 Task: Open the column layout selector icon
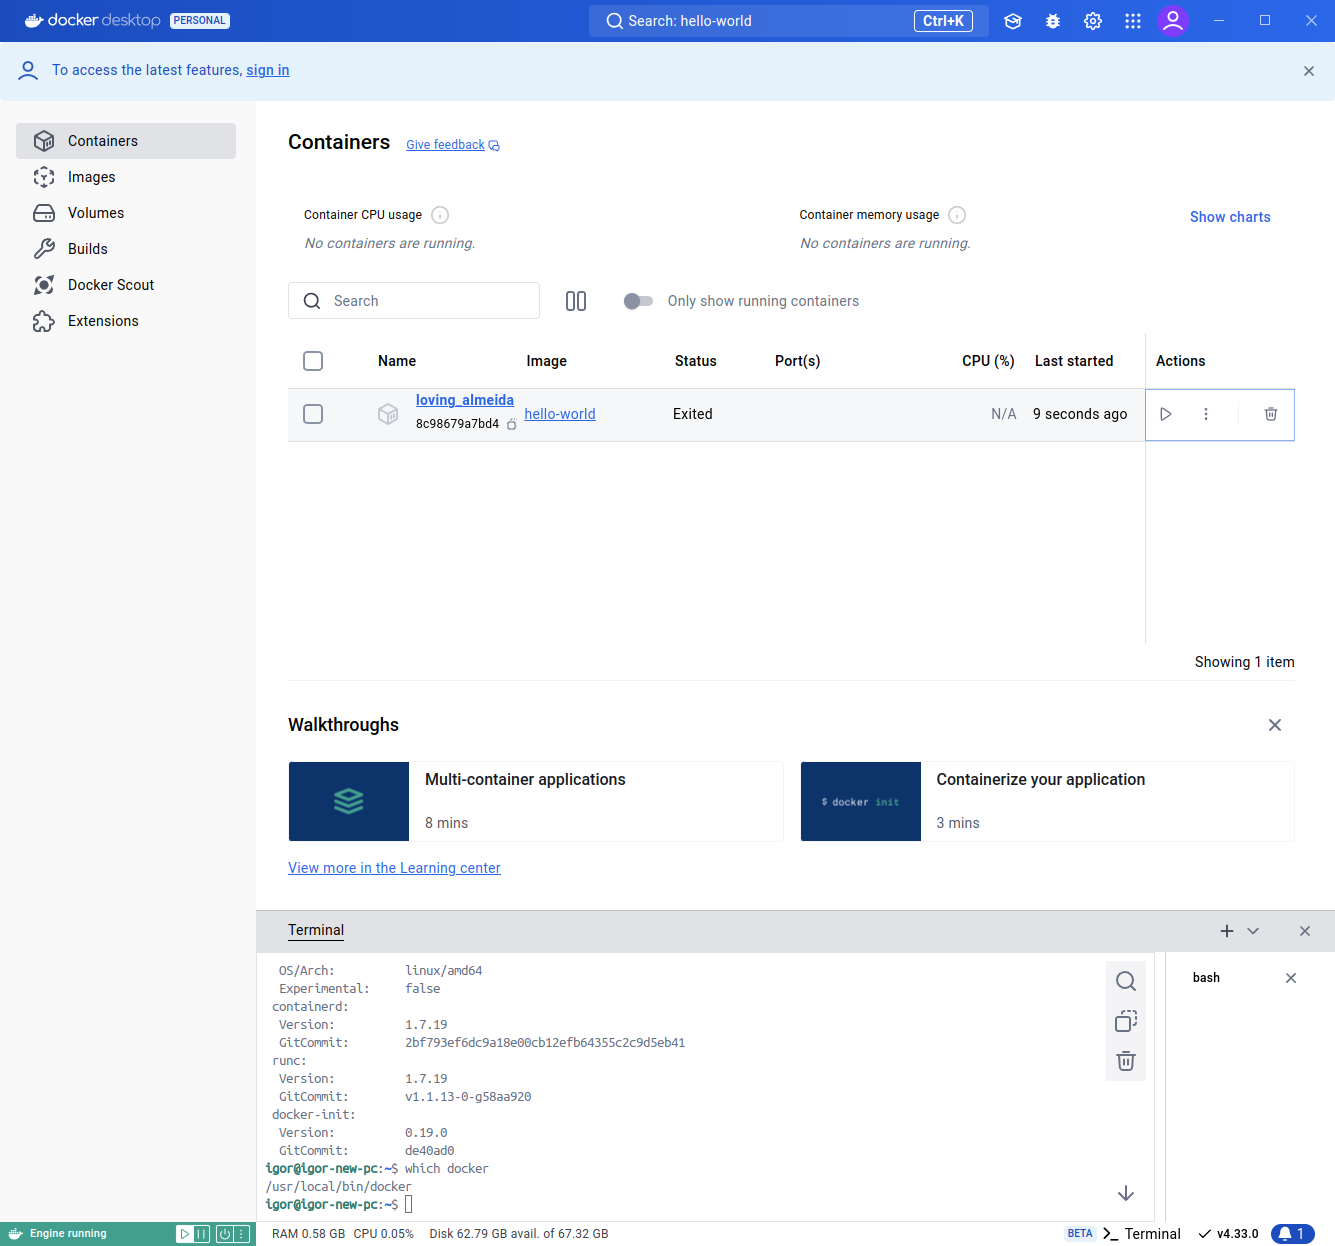576,301
